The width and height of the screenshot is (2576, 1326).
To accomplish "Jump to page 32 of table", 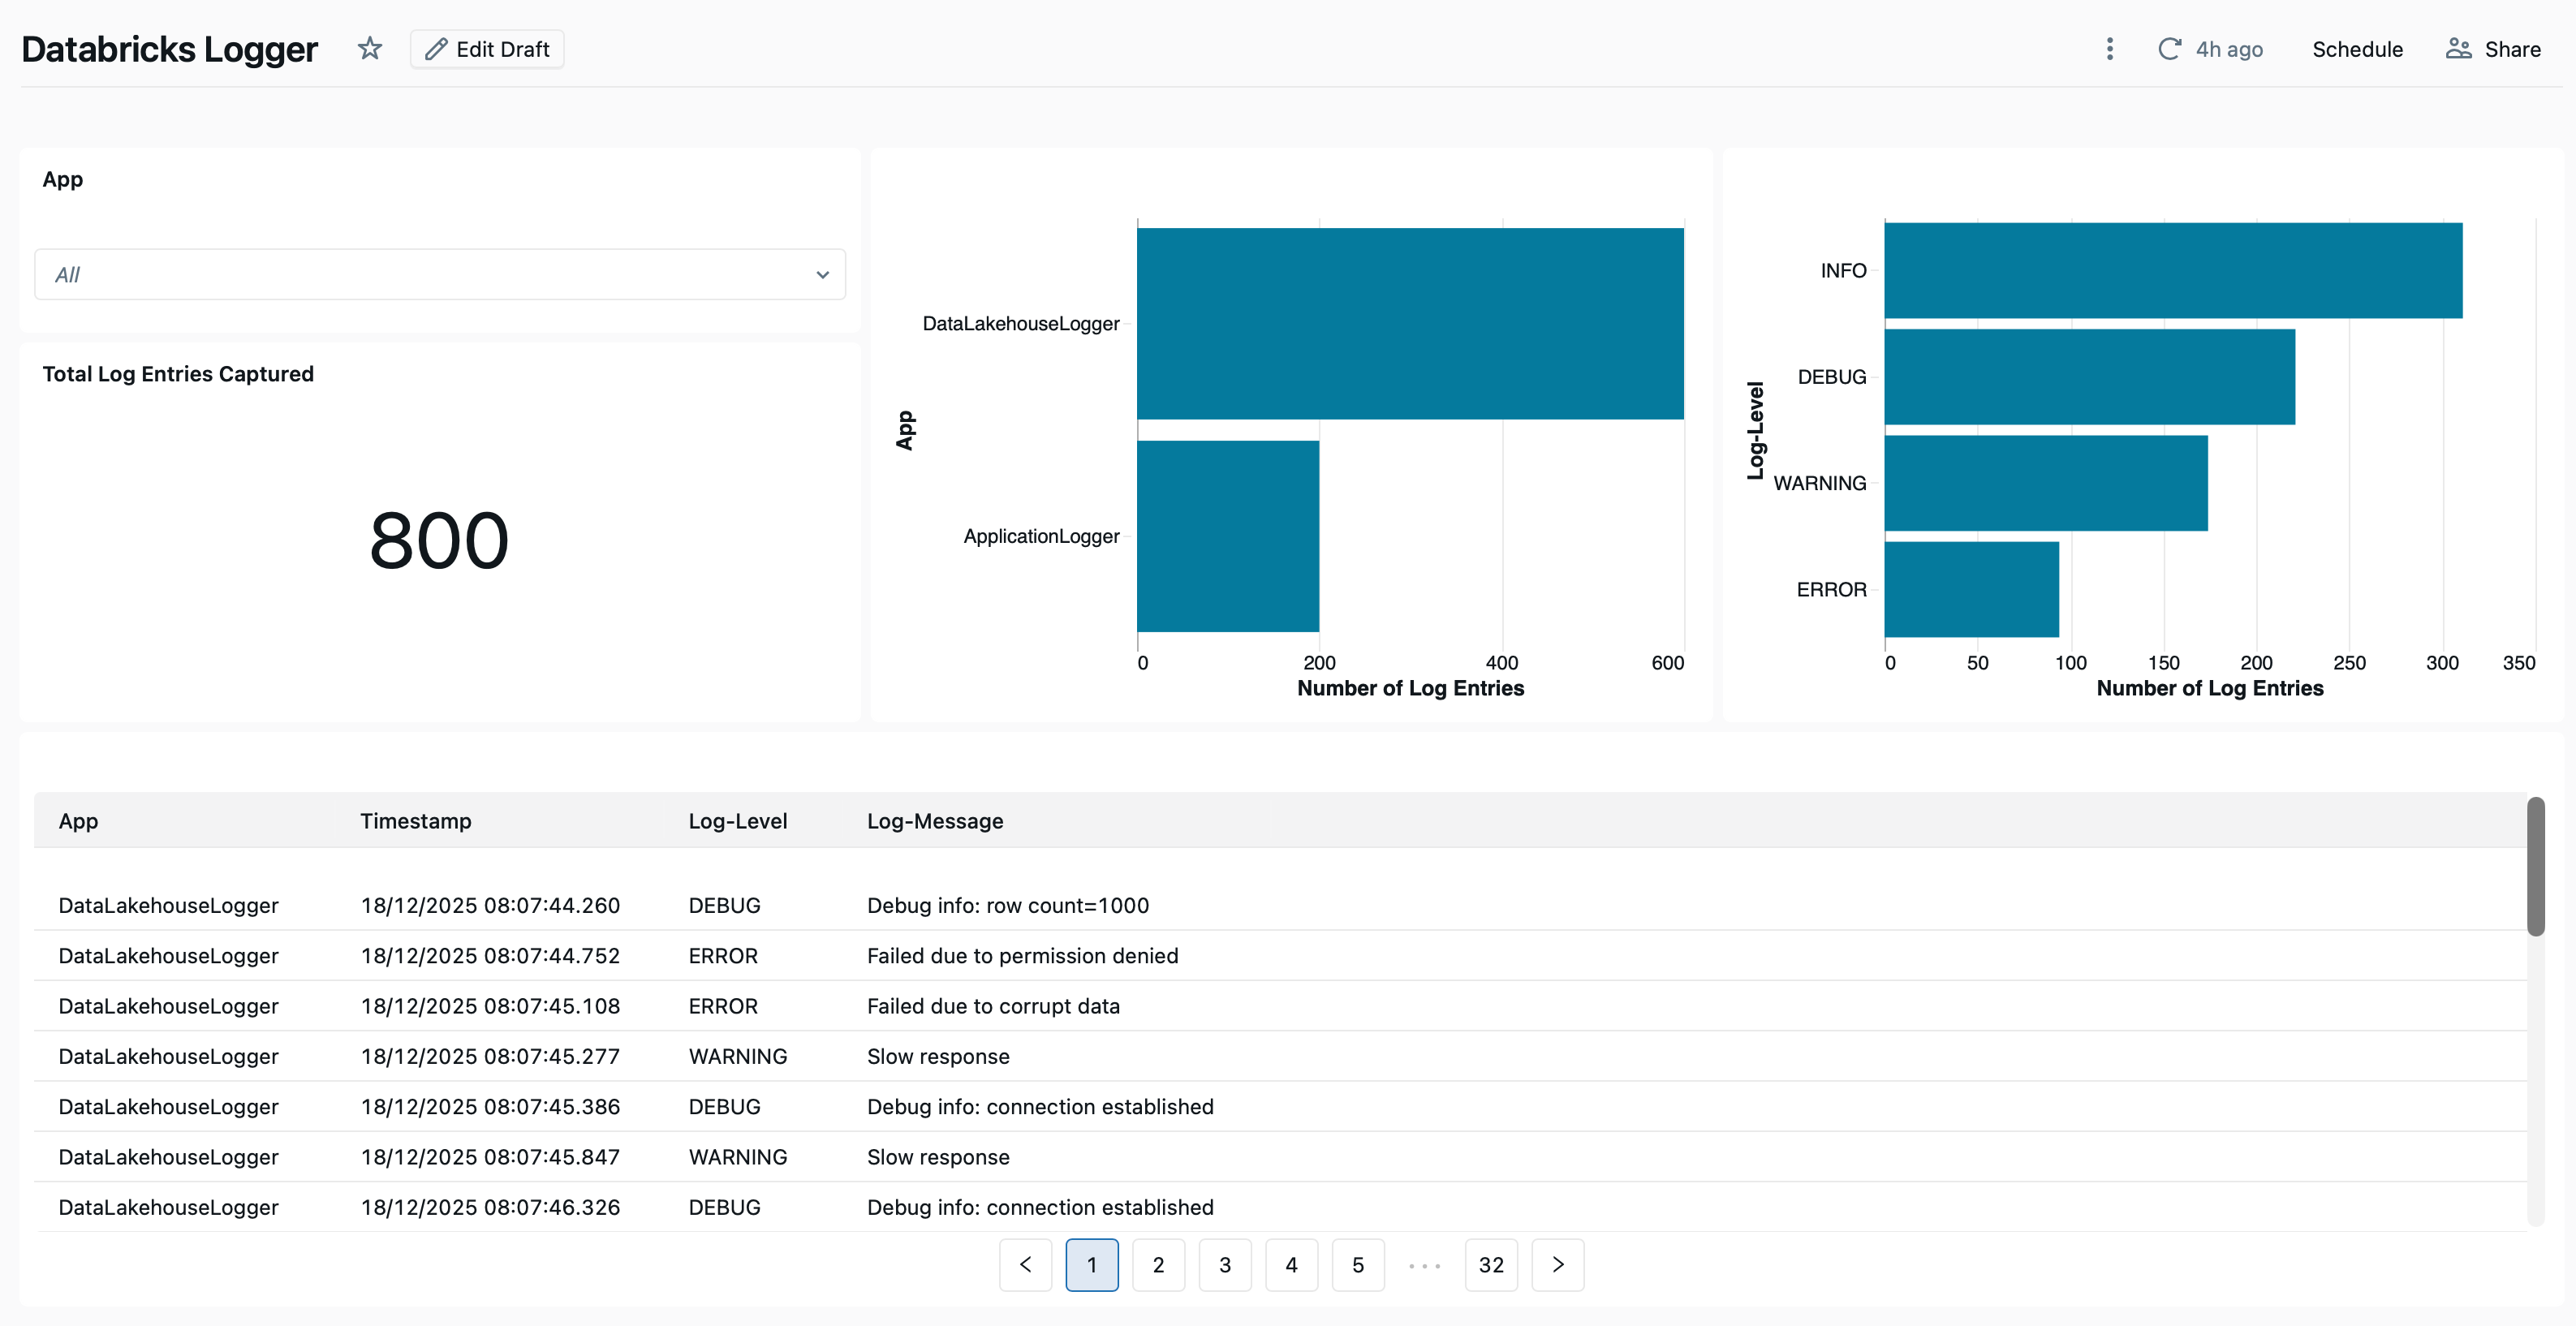I will 1491,1265.
